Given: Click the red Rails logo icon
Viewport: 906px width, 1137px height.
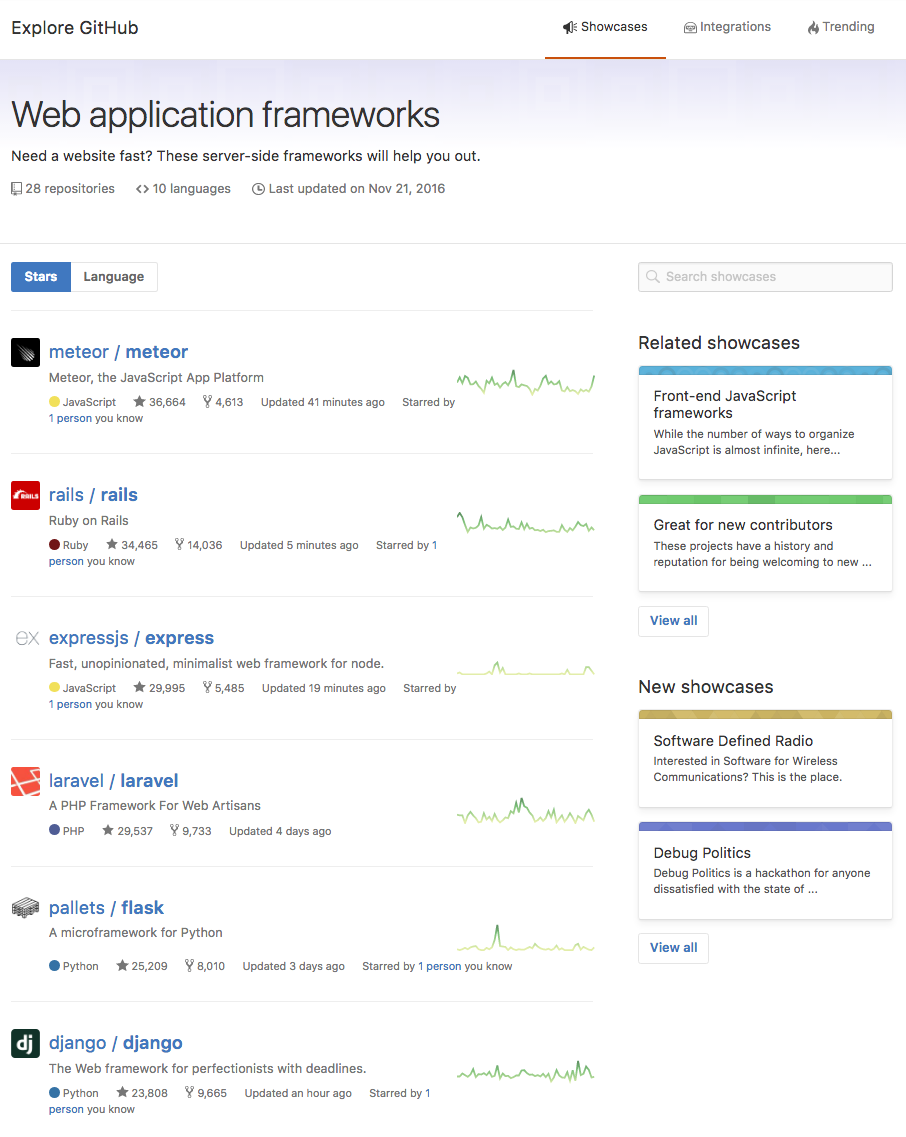Looking at the screenshot, I should click(25, 495).
